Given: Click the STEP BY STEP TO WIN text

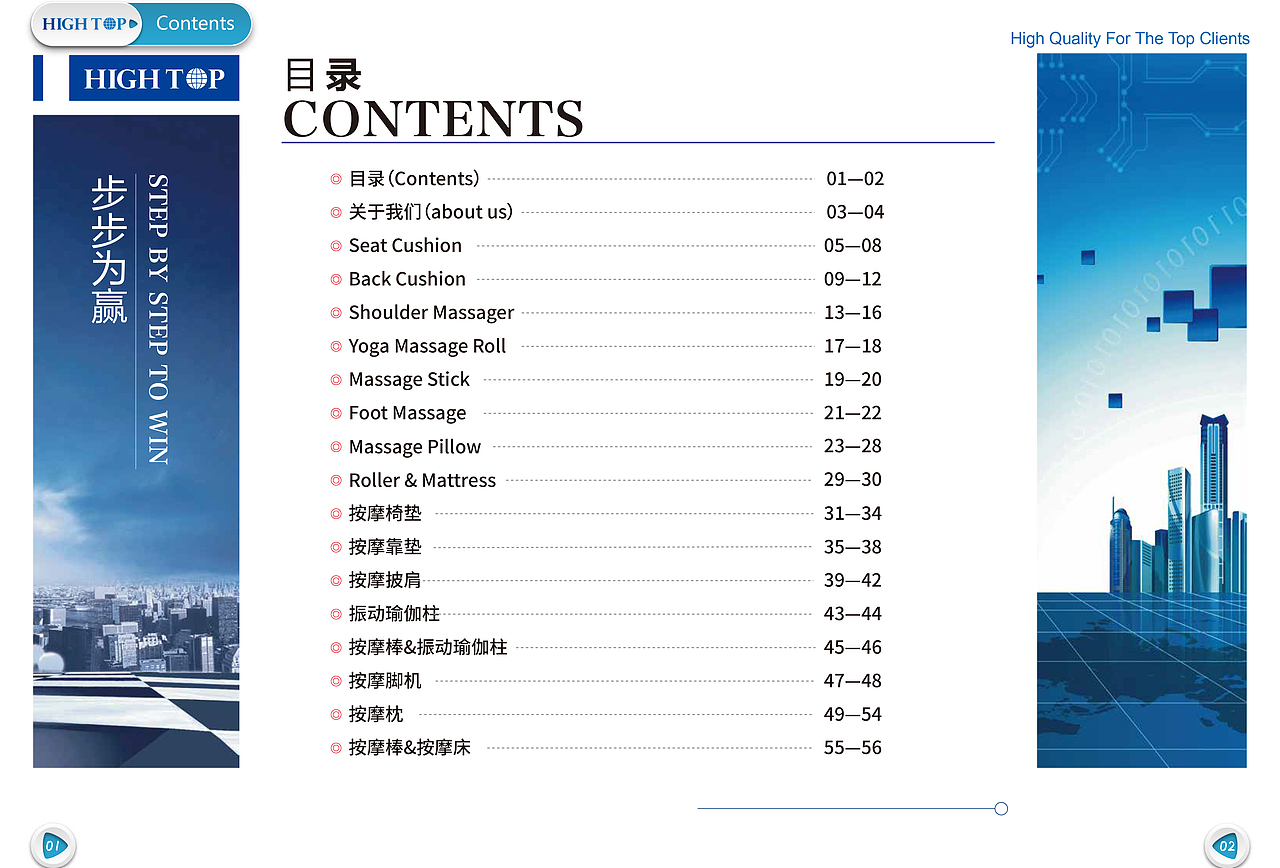Looking at the screenshot, I should point(158,319).
